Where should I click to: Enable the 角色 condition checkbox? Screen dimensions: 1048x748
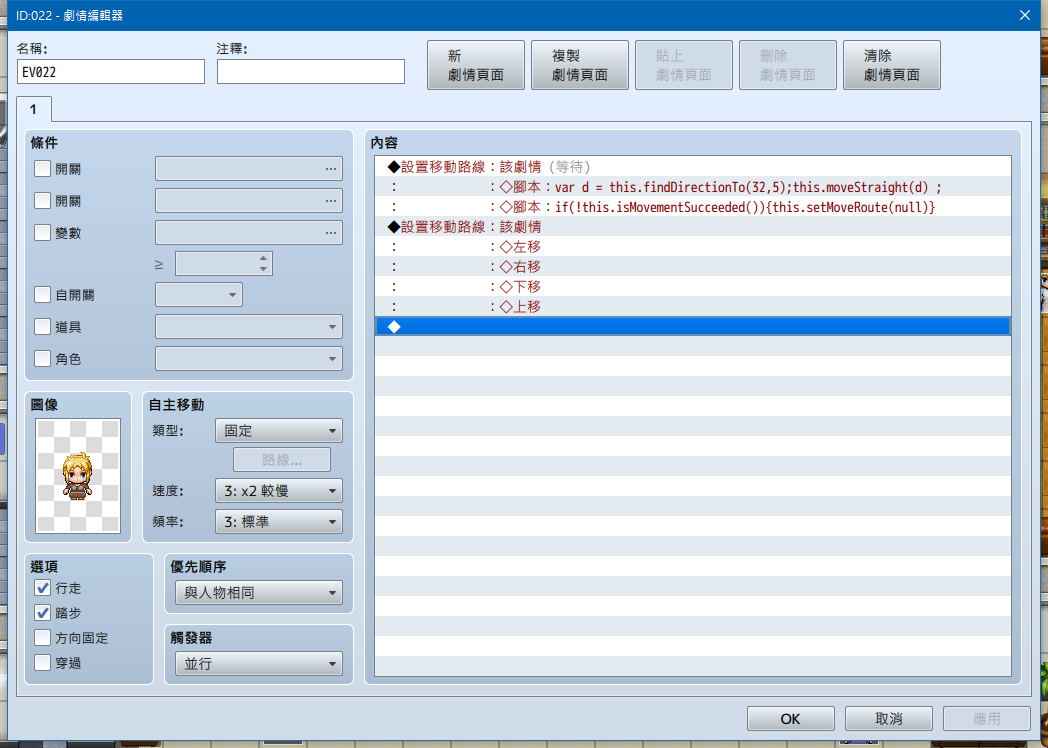42,359
